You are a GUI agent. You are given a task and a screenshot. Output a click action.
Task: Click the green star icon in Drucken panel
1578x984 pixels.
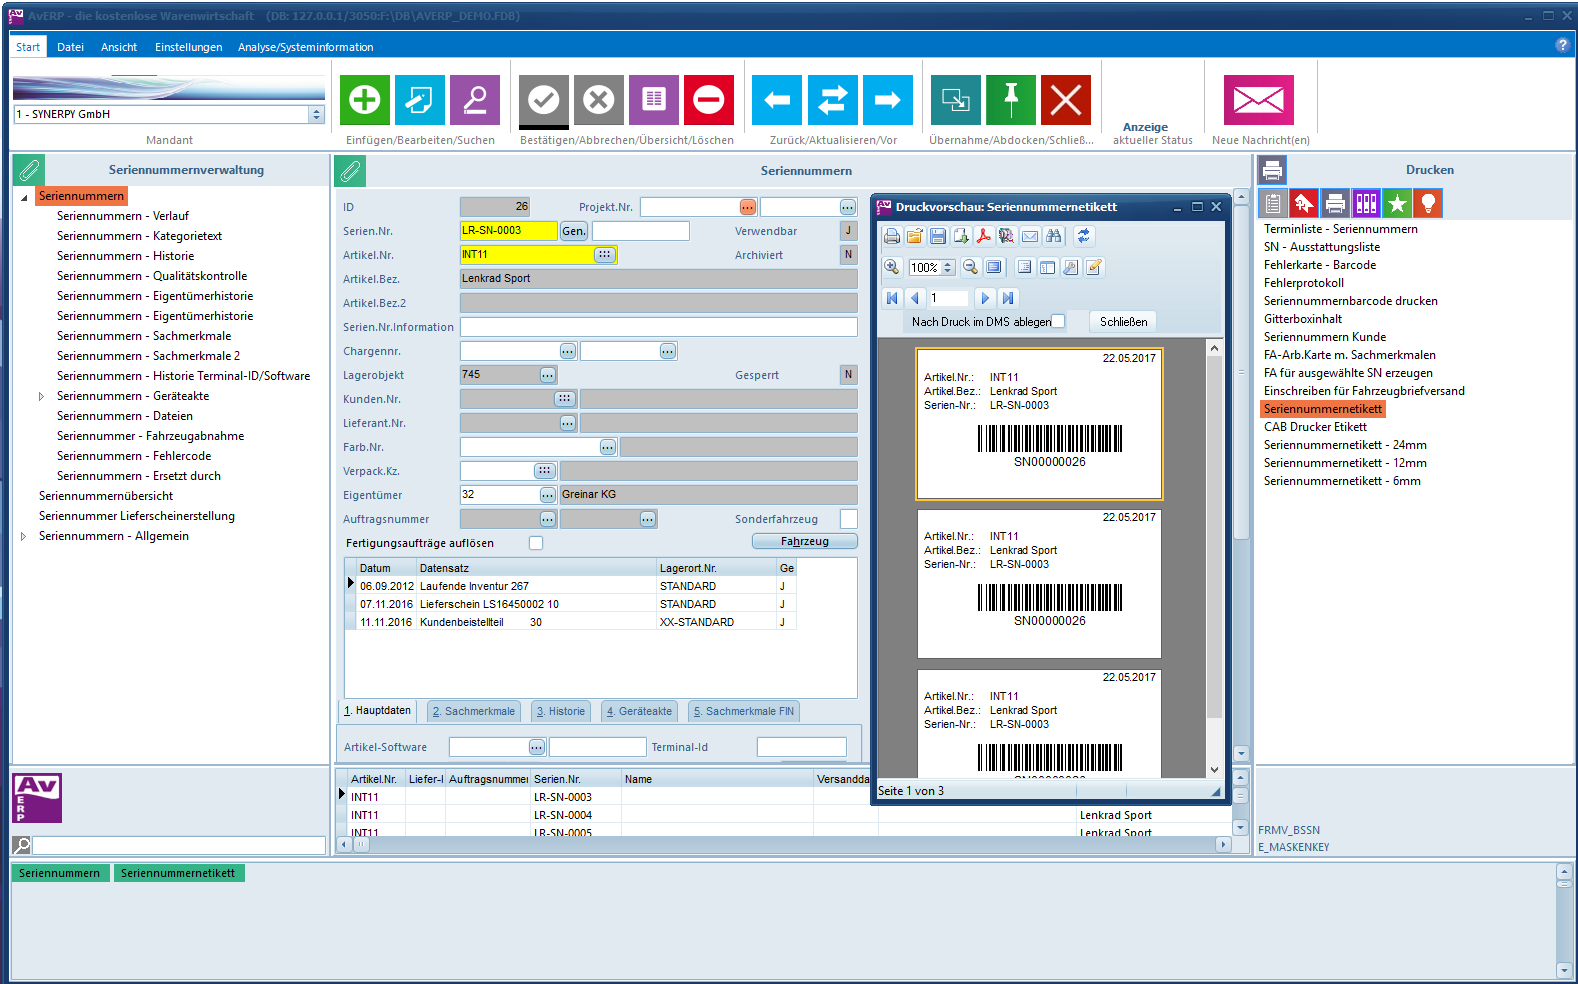(1397, 204)
